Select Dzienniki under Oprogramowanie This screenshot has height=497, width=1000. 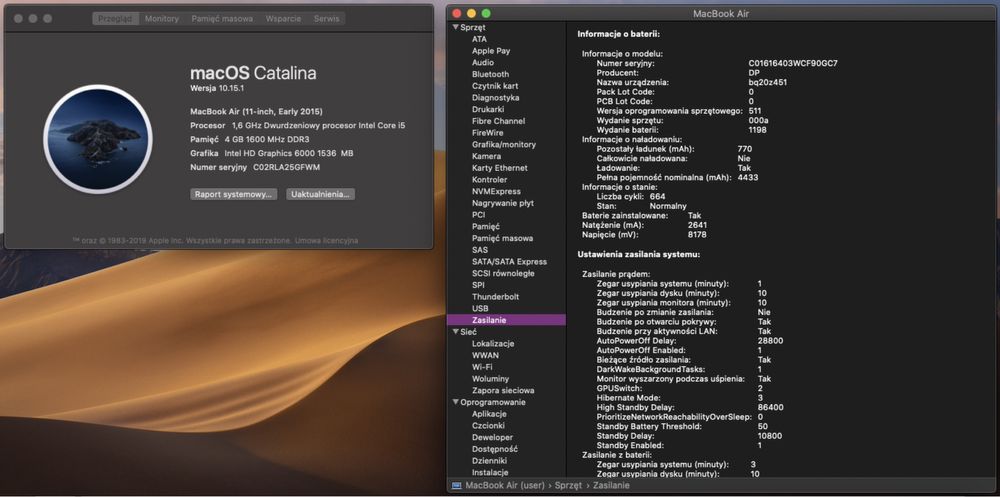click(490, 461)
